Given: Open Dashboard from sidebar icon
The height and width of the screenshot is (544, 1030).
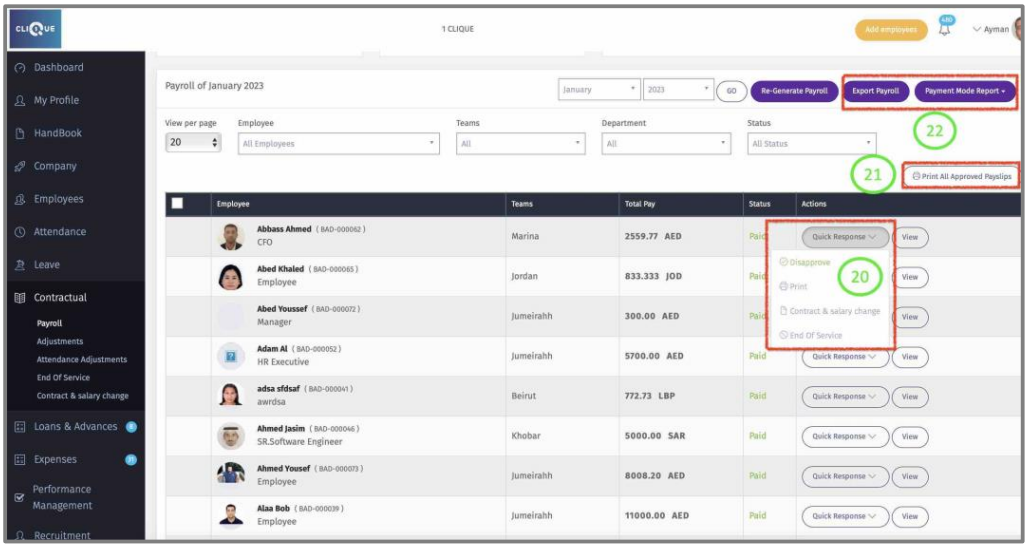Looking at the screenshot, I should [x=20, y=68].
